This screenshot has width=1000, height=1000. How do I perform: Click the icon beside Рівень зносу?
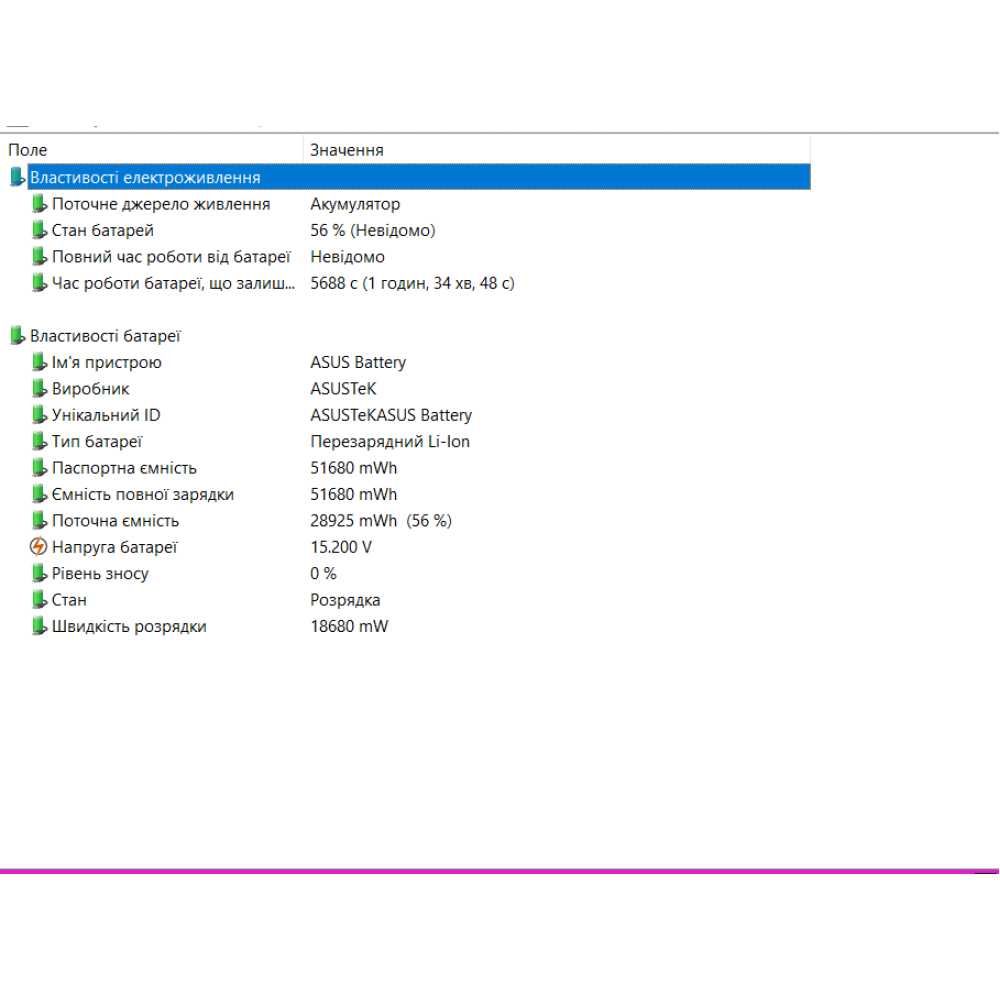coord(39,573)
